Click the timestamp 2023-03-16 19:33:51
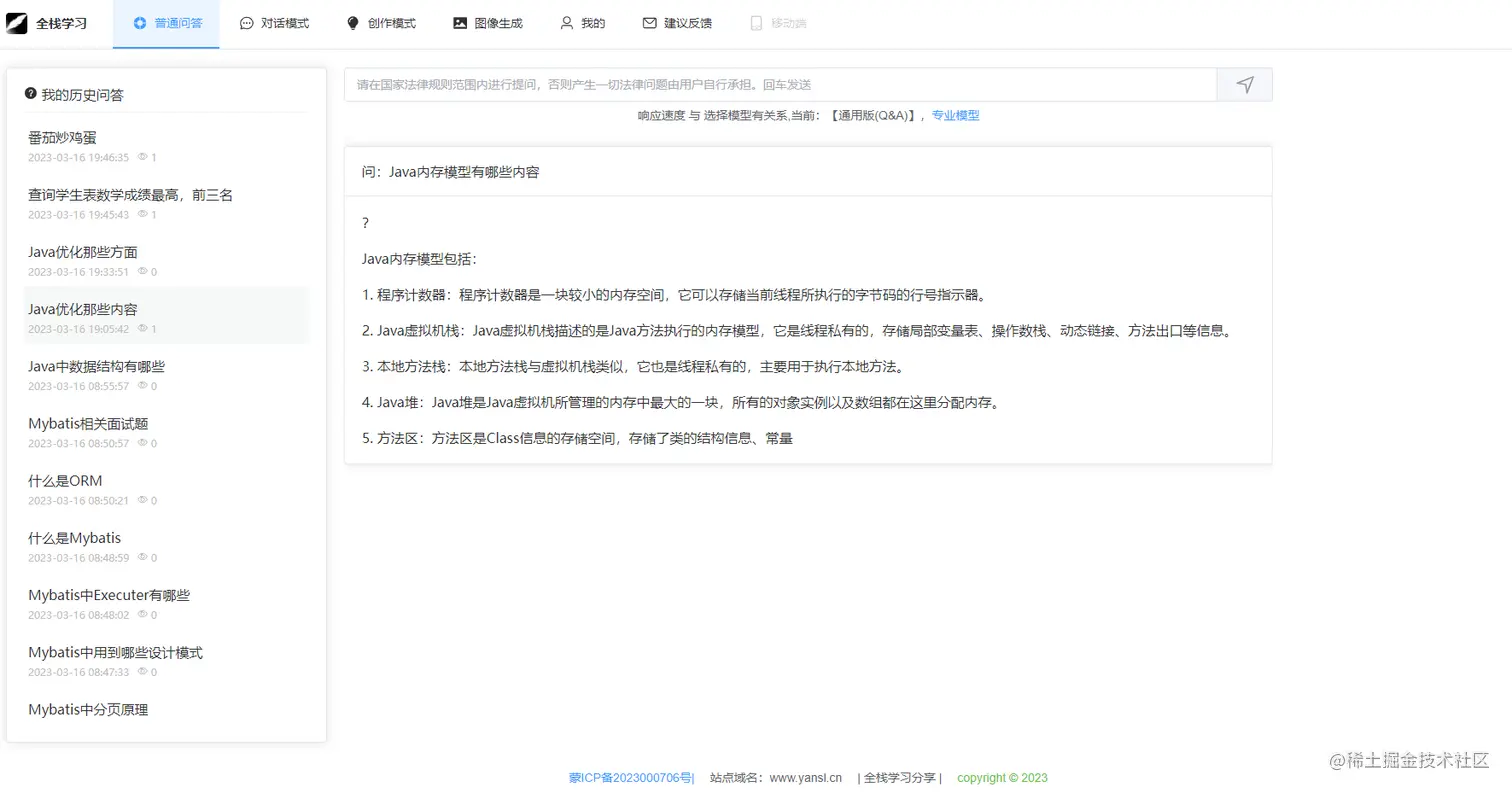The image size is (1512, 793). pos(79,272)
